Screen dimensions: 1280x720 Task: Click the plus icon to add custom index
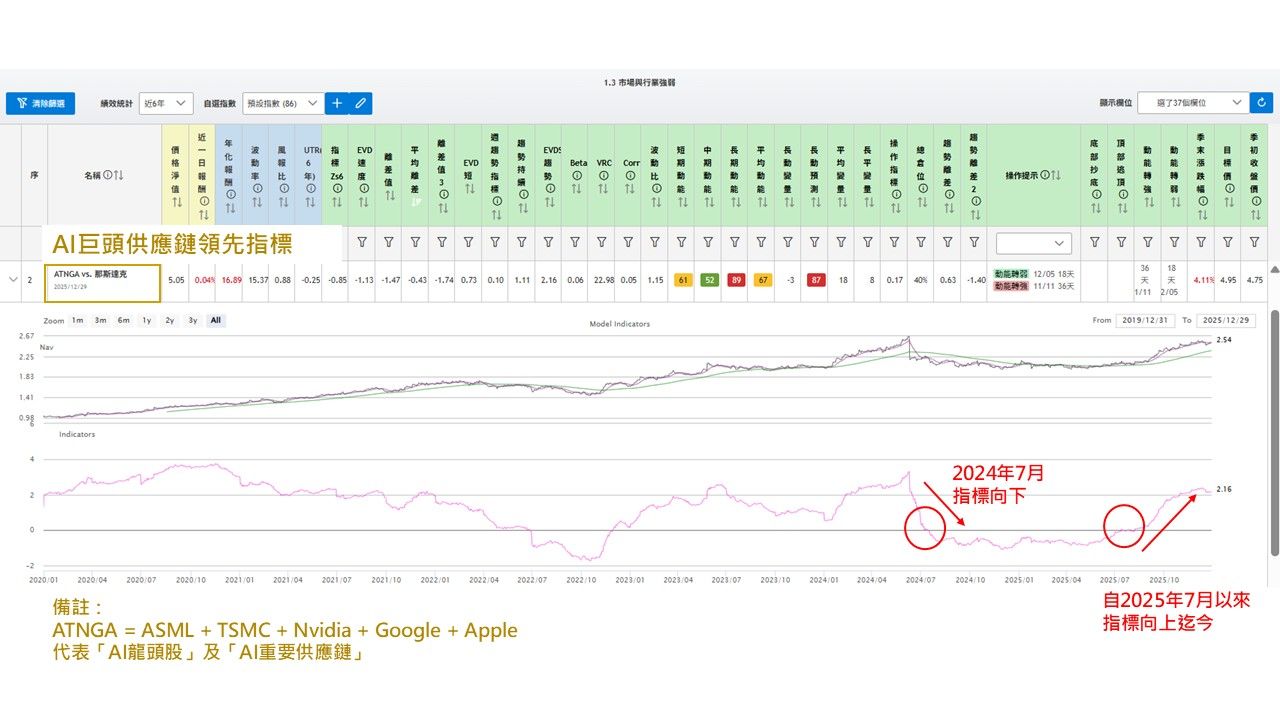[337, 103]
